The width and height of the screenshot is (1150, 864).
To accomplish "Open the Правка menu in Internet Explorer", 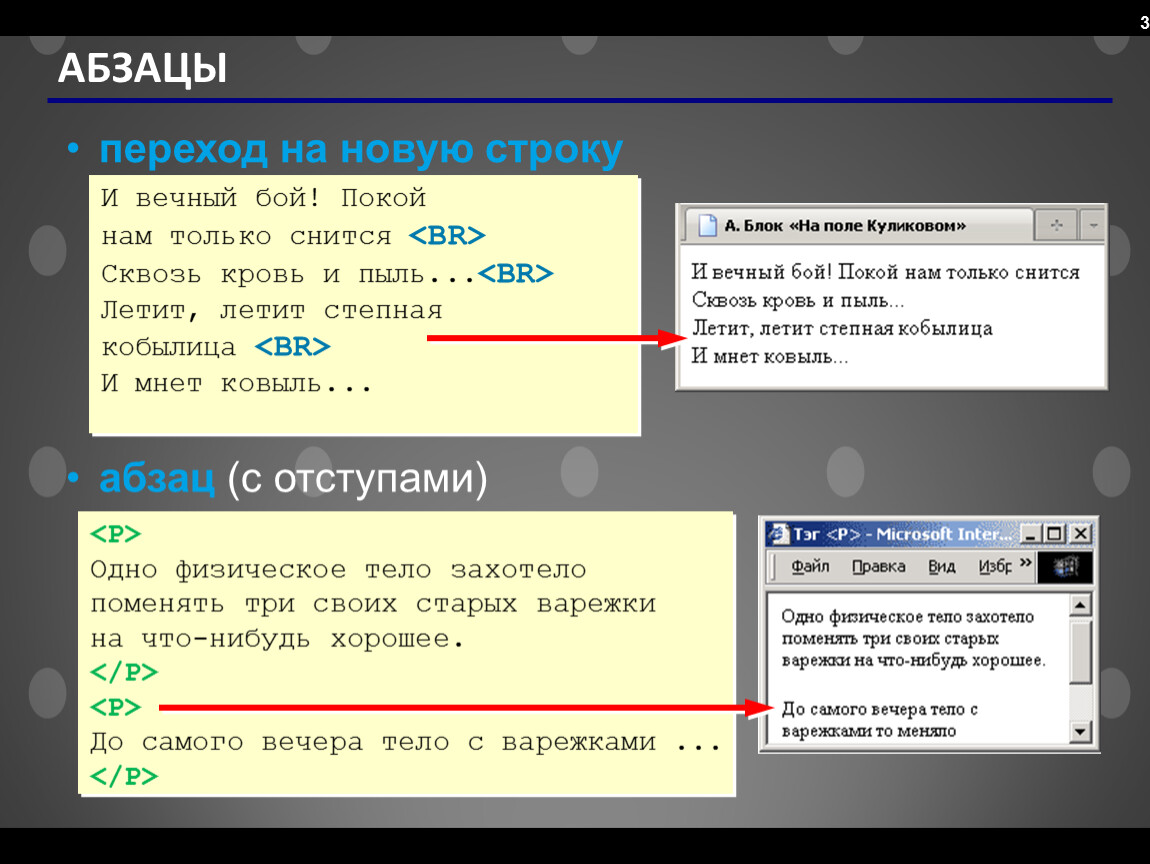I will [x=878, y=566].
